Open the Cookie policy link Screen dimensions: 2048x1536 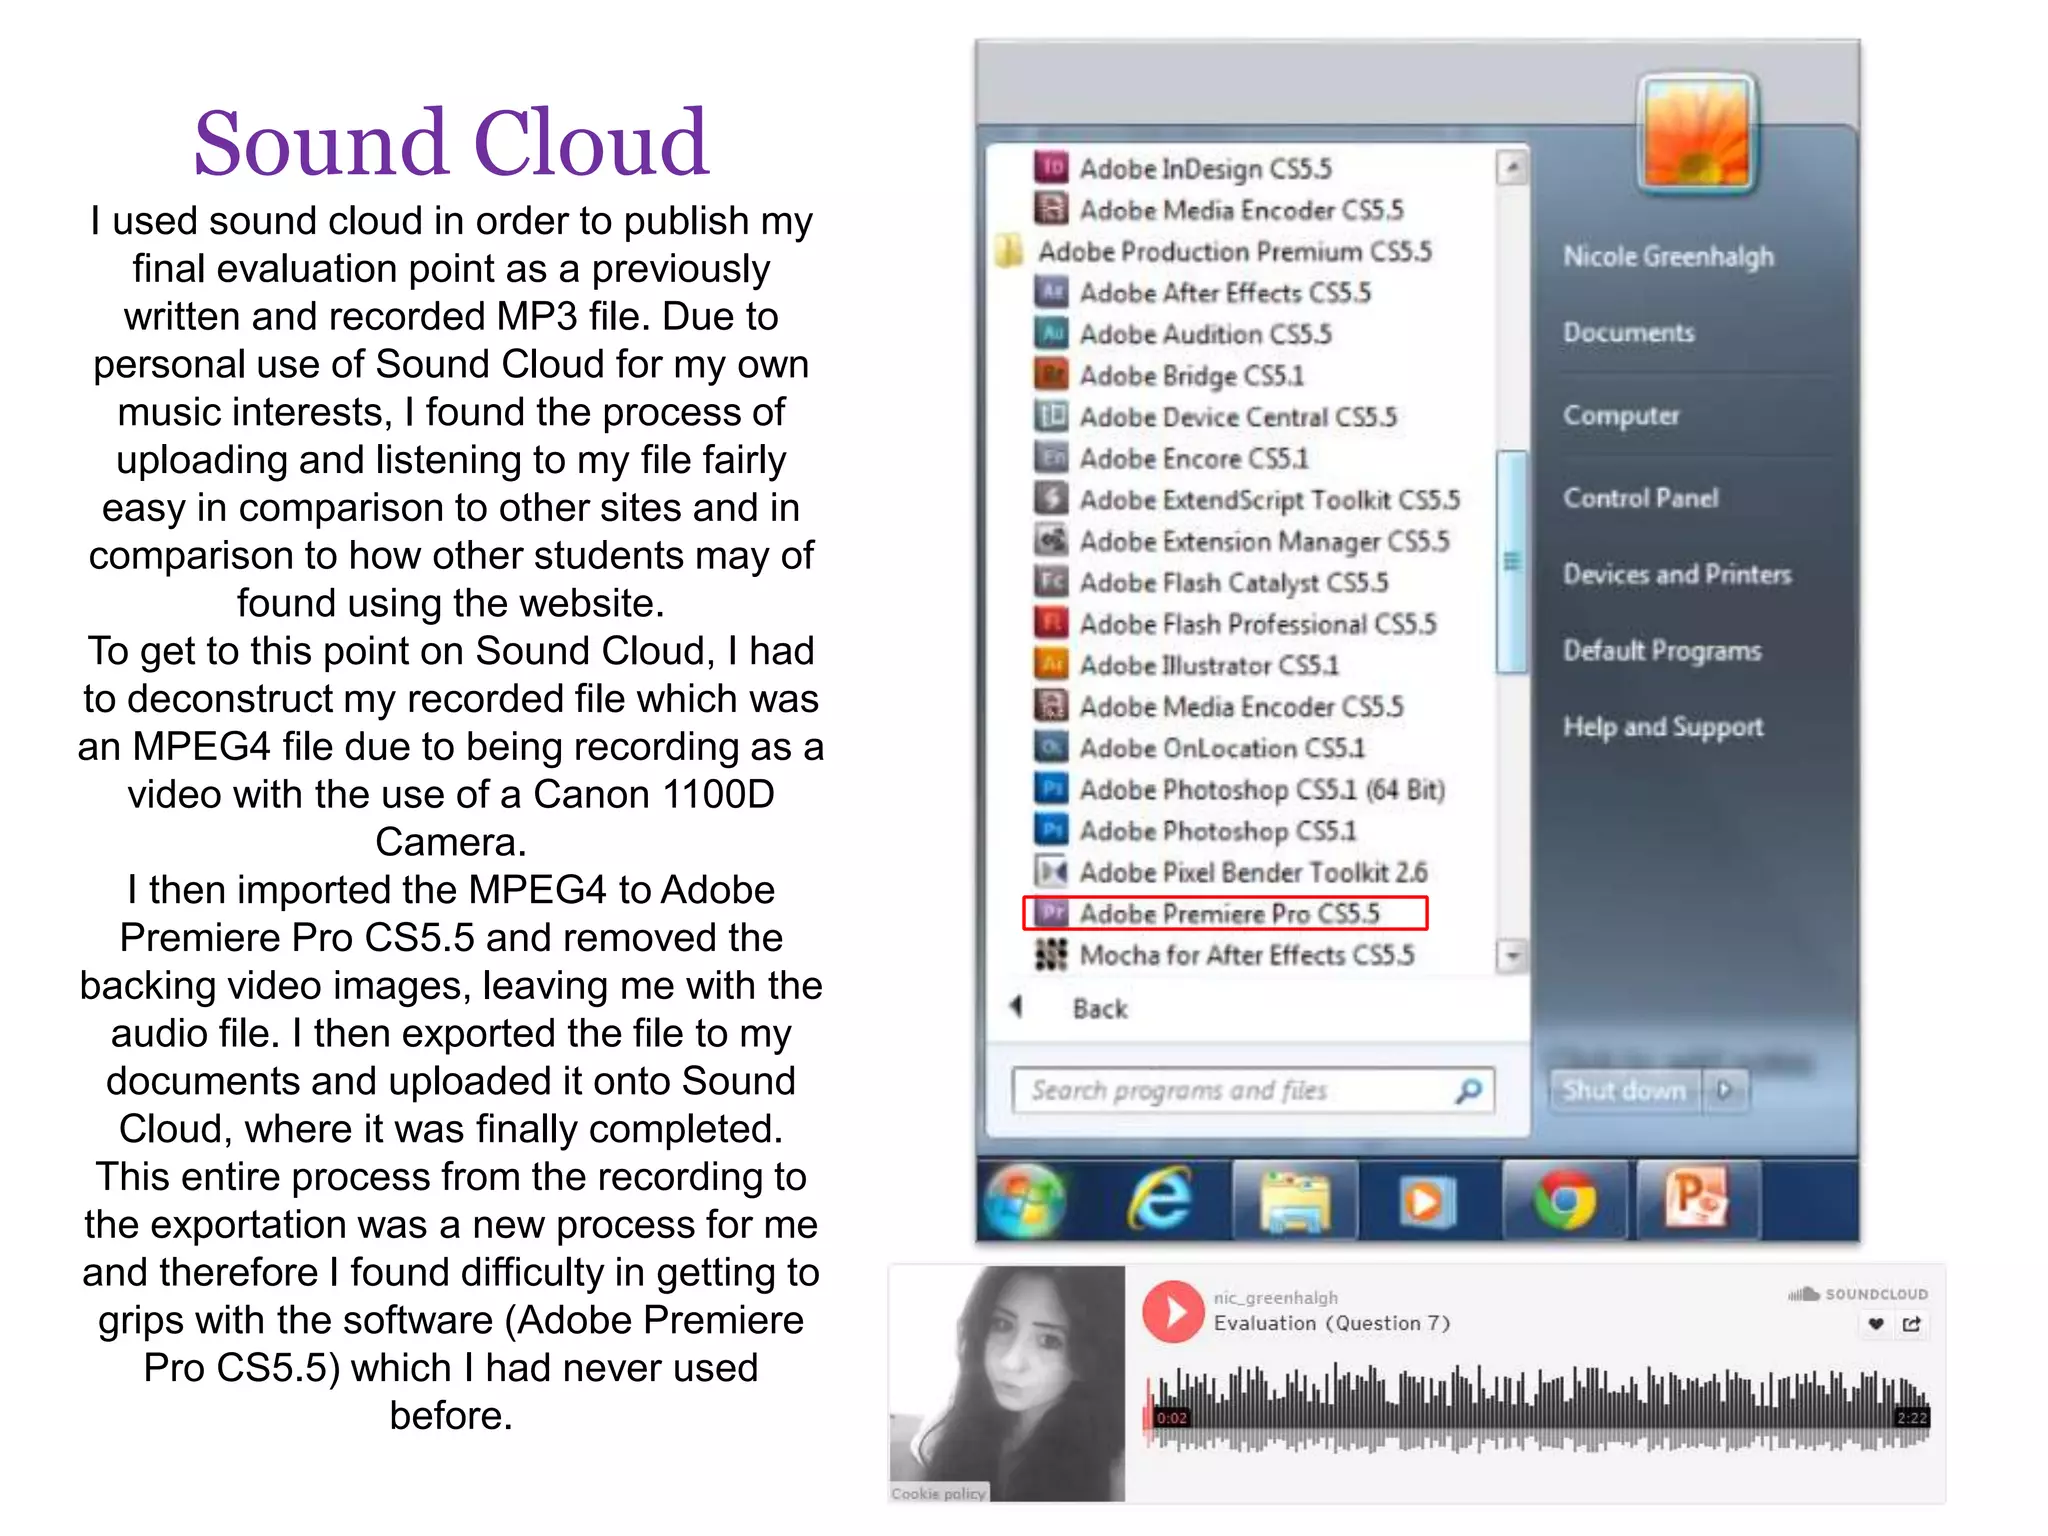(938, 1493)
